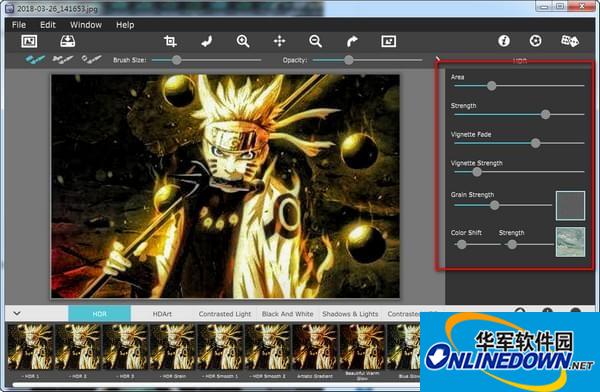Undo the last action
This screenshot has height=392, width=600.
click(x=207, y=41)
